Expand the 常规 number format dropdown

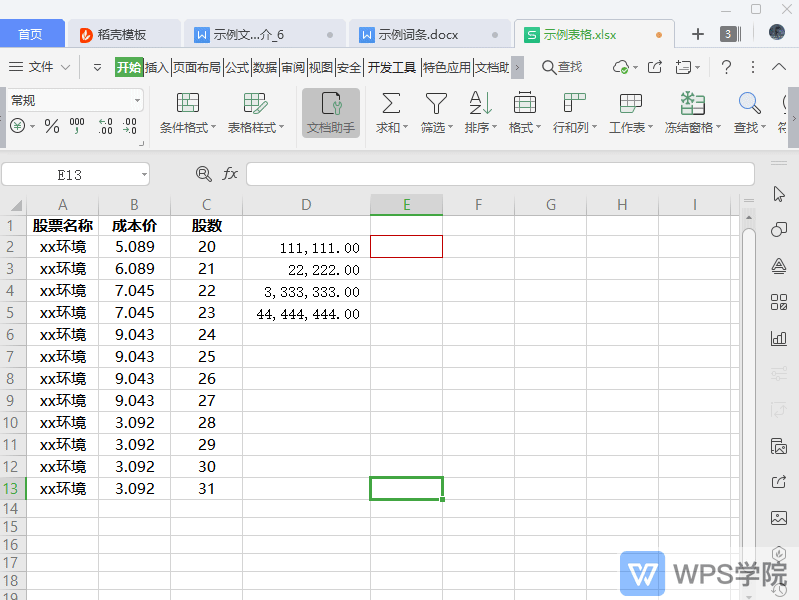(137, 101)
